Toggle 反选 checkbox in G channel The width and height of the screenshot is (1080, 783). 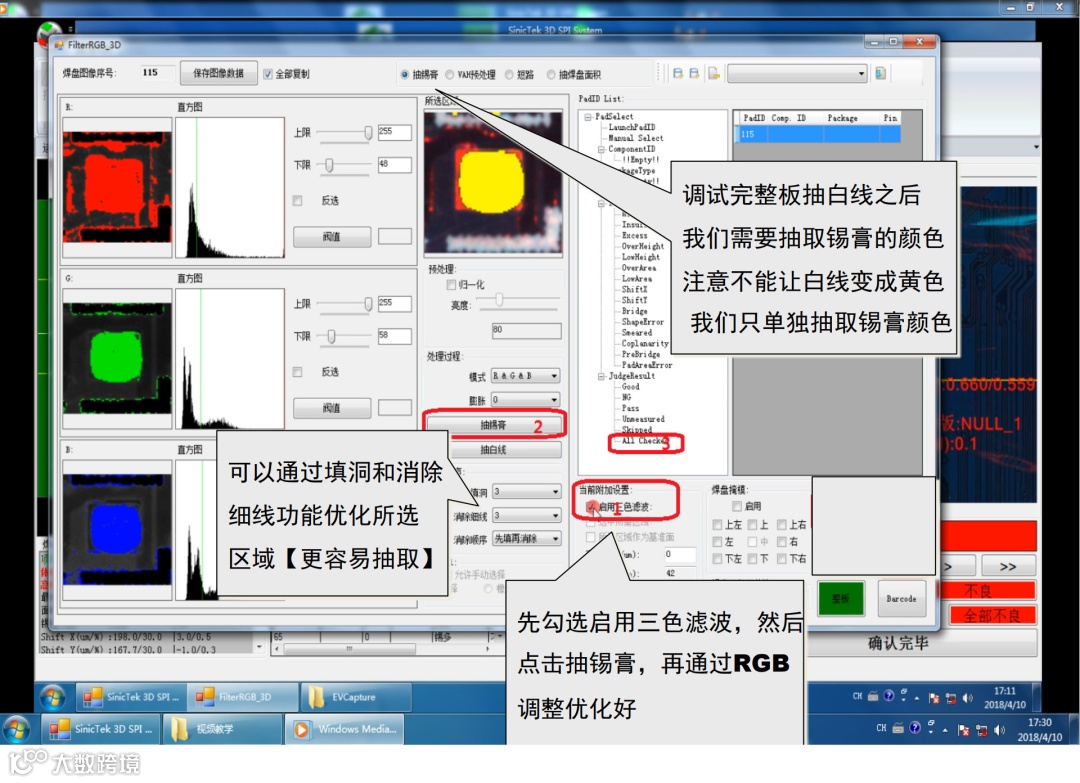pyautogui.click(x=298, y=372)
